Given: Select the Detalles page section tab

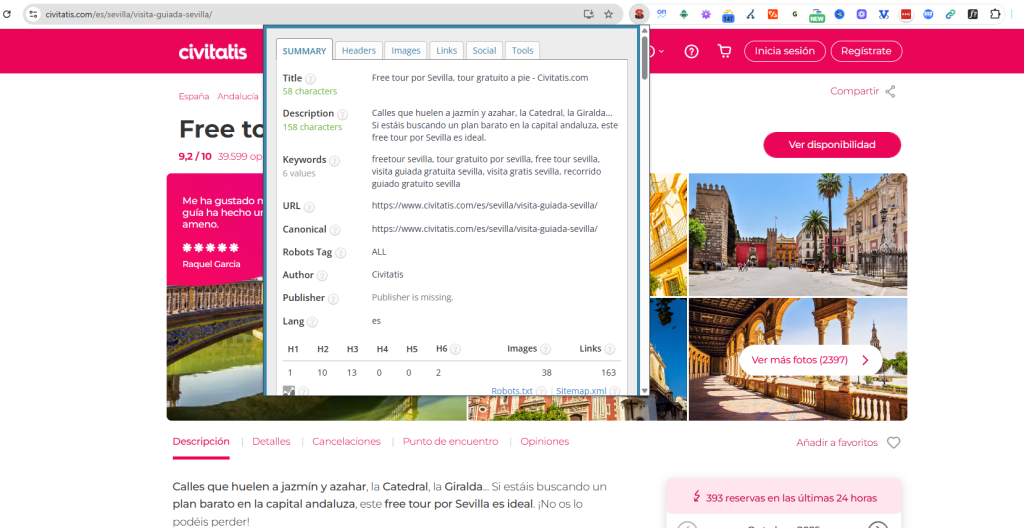Looking at the screenshot, I should click(271, 441).
